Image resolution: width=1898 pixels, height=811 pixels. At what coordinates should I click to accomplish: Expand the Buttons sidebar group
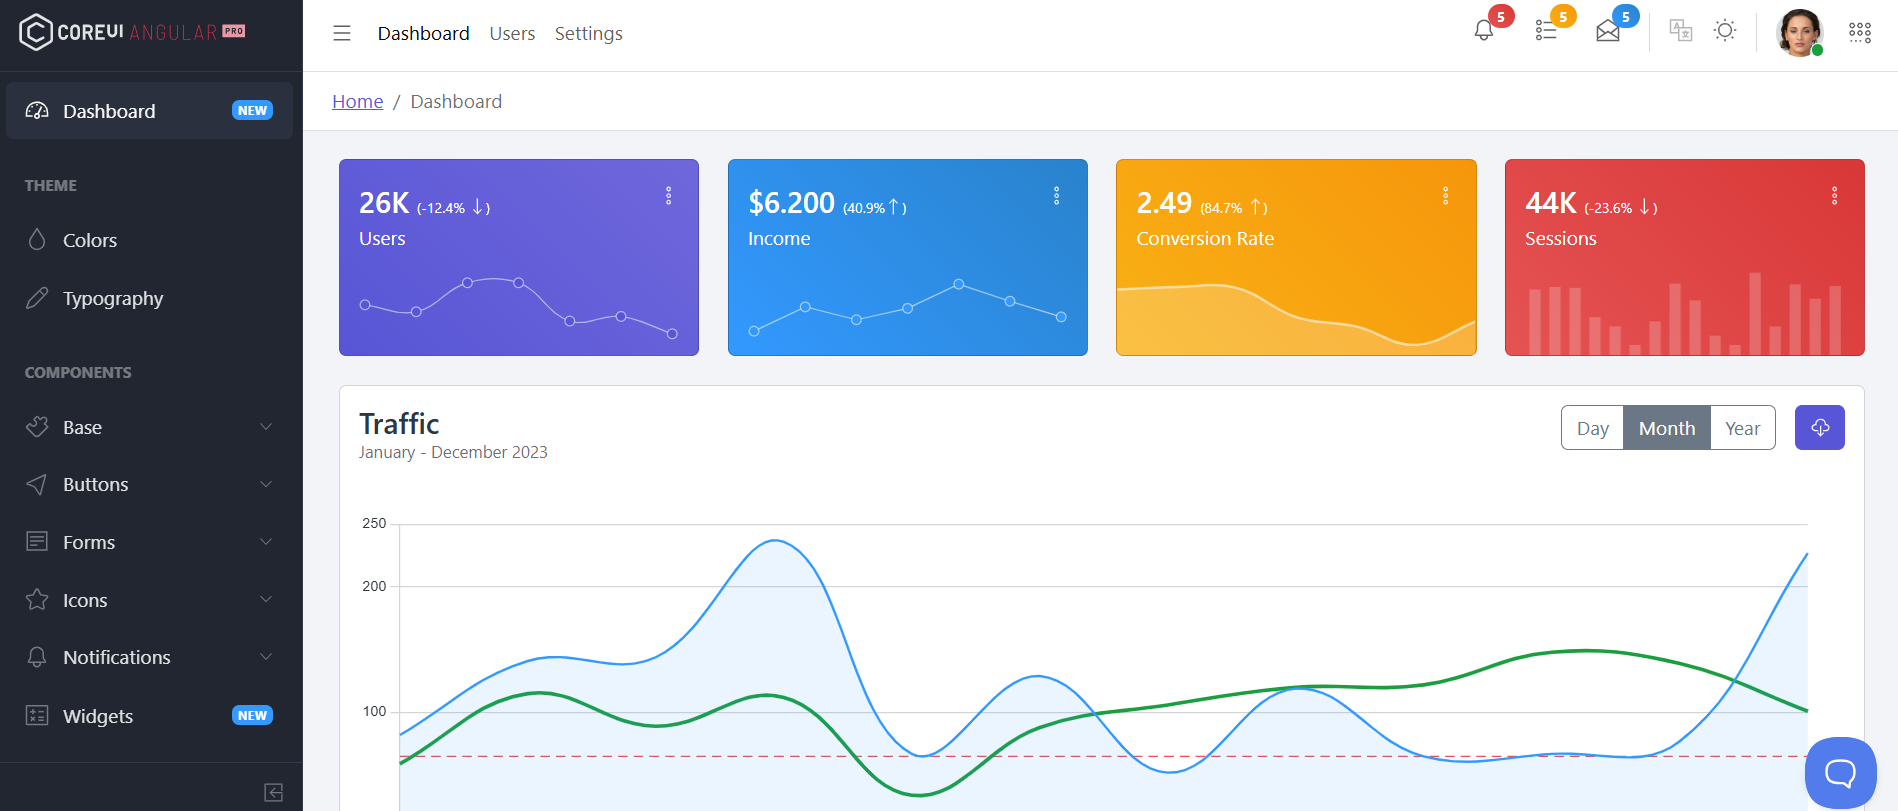pyautogui.click(x=149, y=484)
